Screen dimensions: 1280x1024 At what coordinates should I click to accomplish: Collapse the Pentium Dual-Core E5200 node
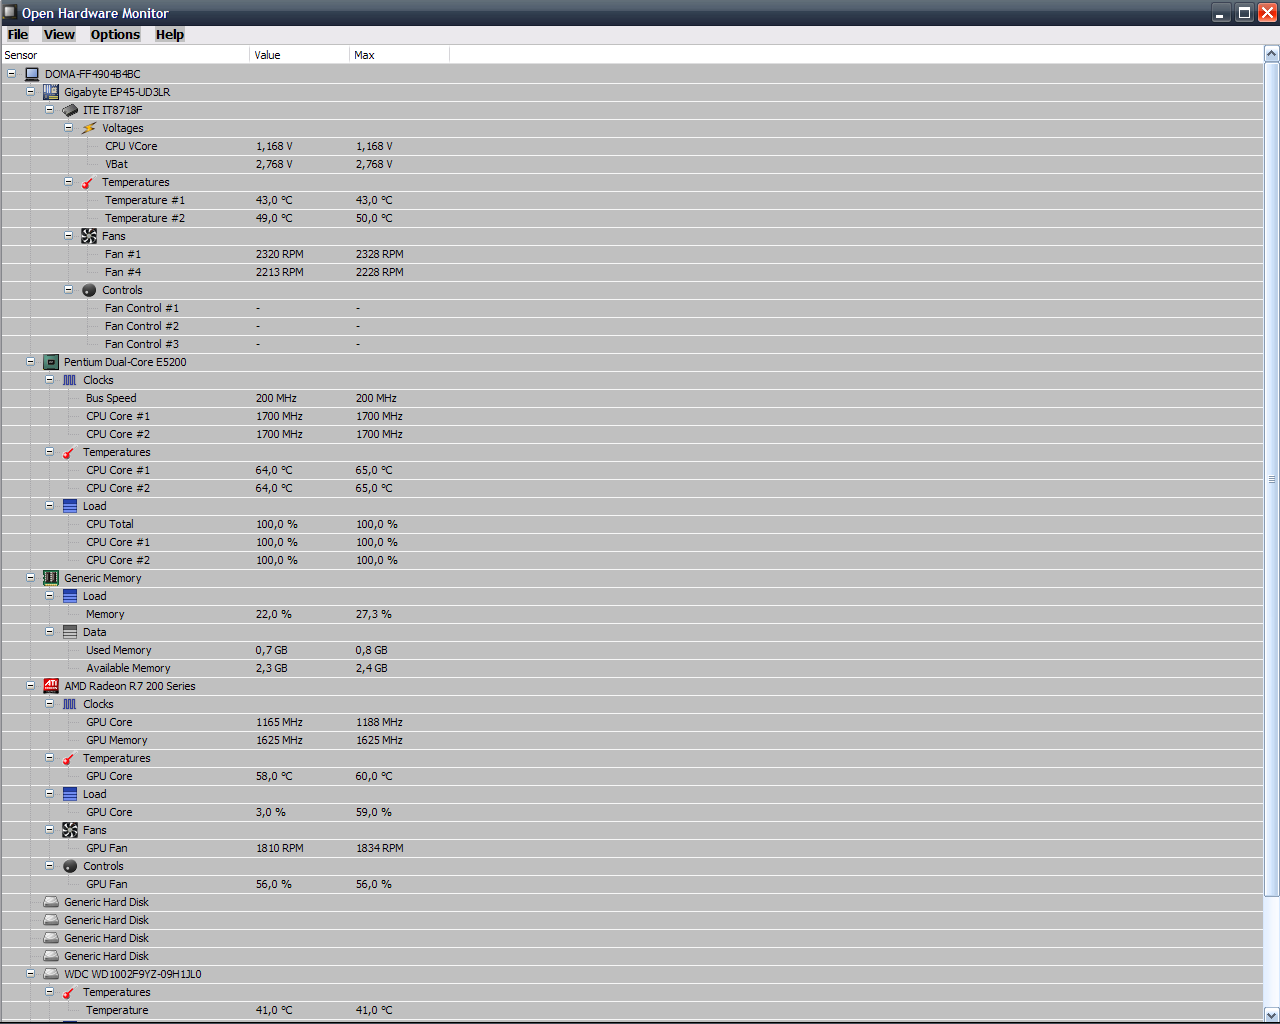click(31, 361)
